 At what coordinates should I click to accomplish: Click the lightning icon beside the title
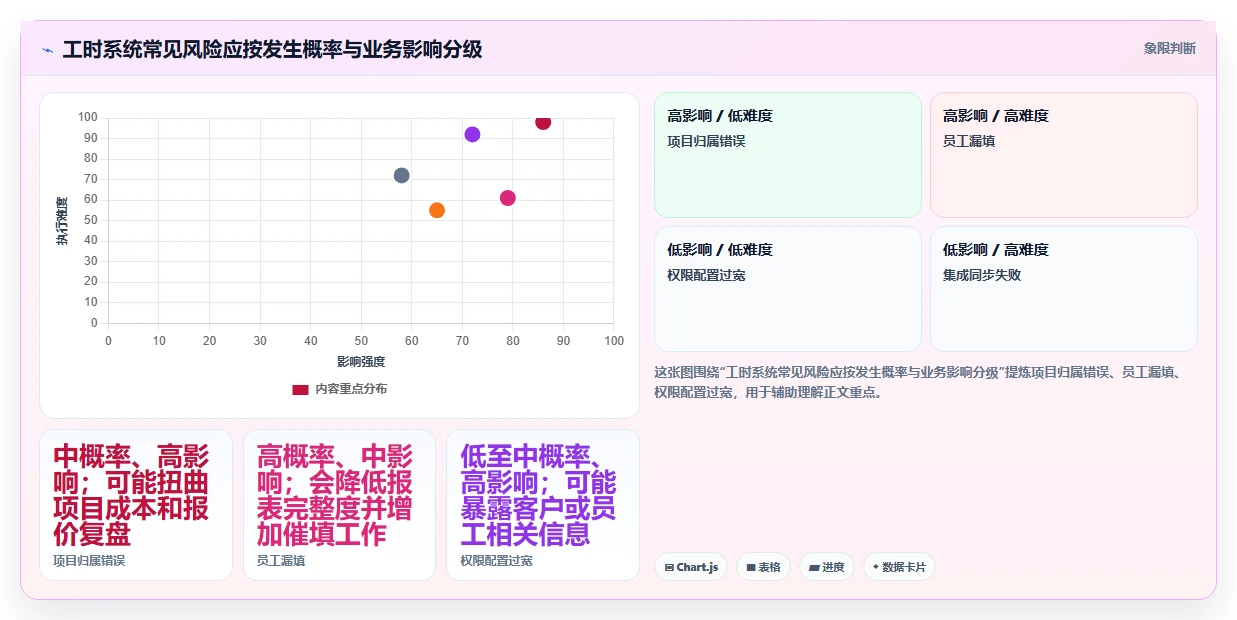click(x=47, y=49)
